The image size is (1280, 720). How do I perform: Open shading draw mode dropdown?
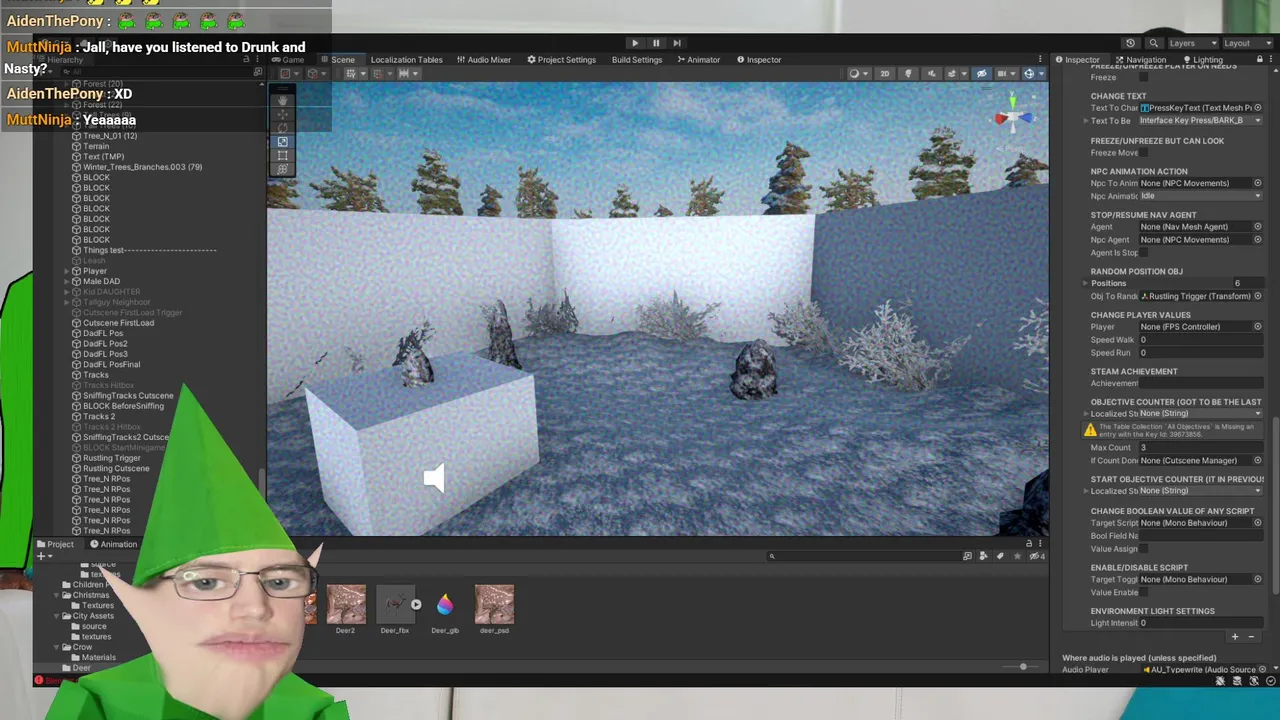[857, 73]
